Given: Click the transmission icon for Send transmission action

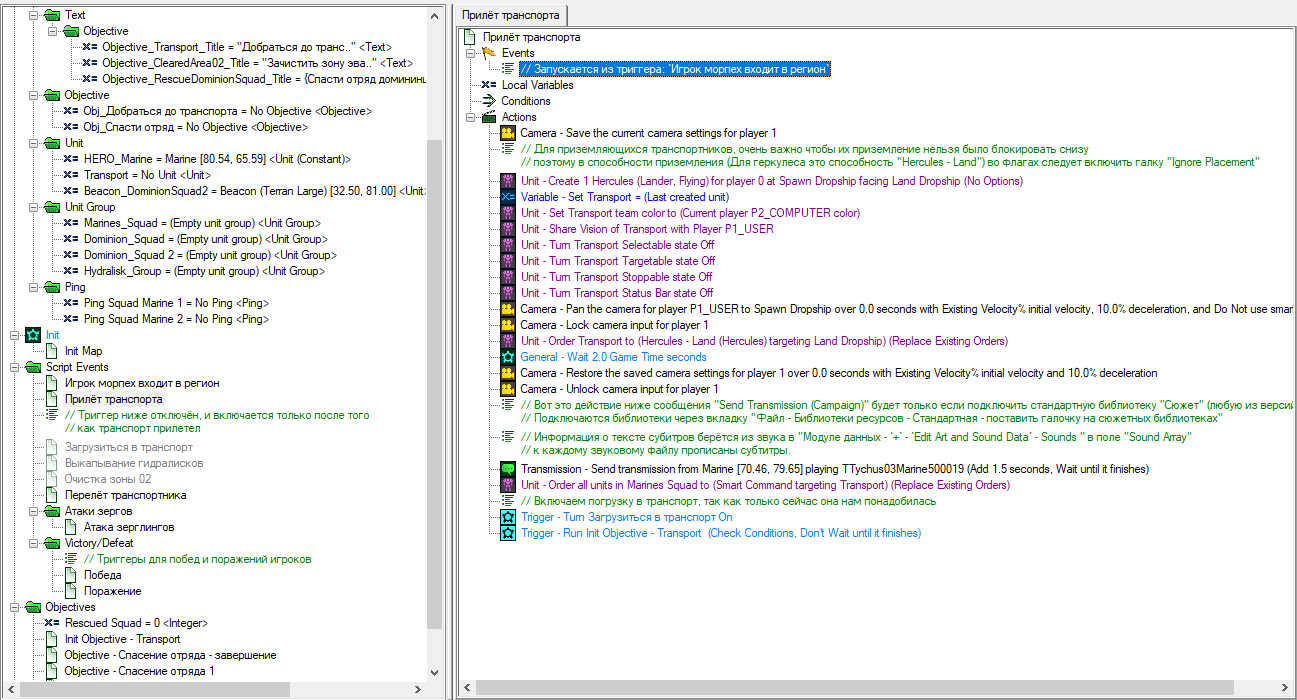Looking at the screenshot, I should point(507,469).
